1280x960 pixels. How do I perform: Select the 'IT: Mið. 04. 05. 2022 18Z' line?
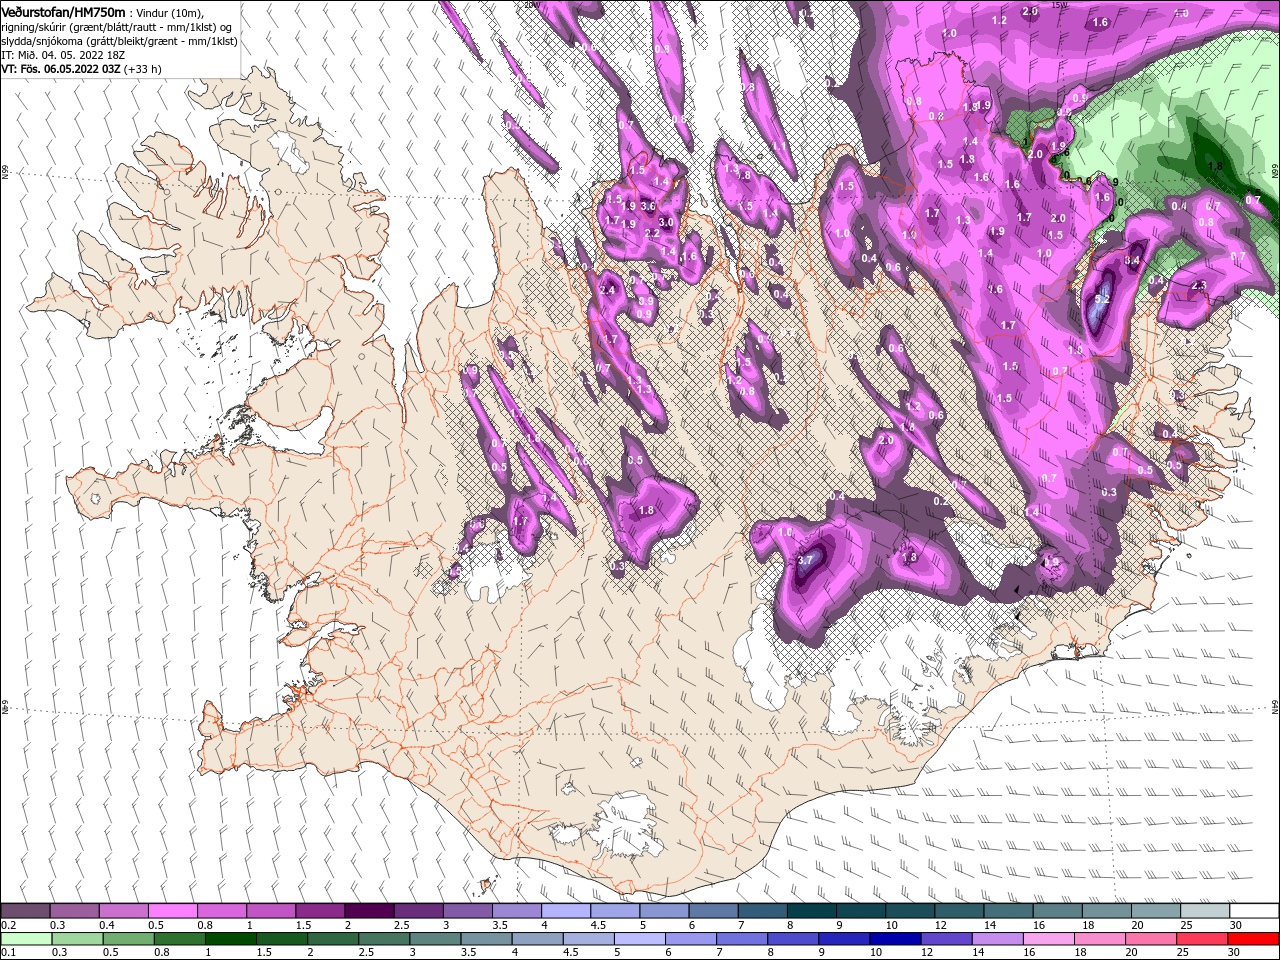62,55
